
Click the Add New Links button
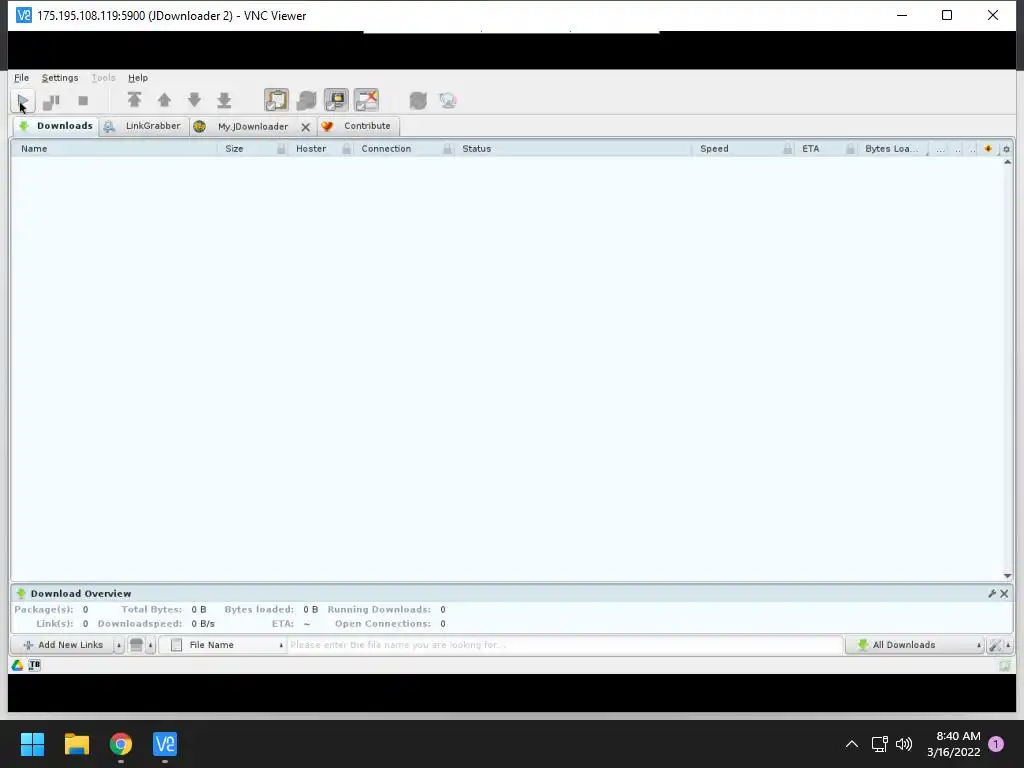(63, 645)
